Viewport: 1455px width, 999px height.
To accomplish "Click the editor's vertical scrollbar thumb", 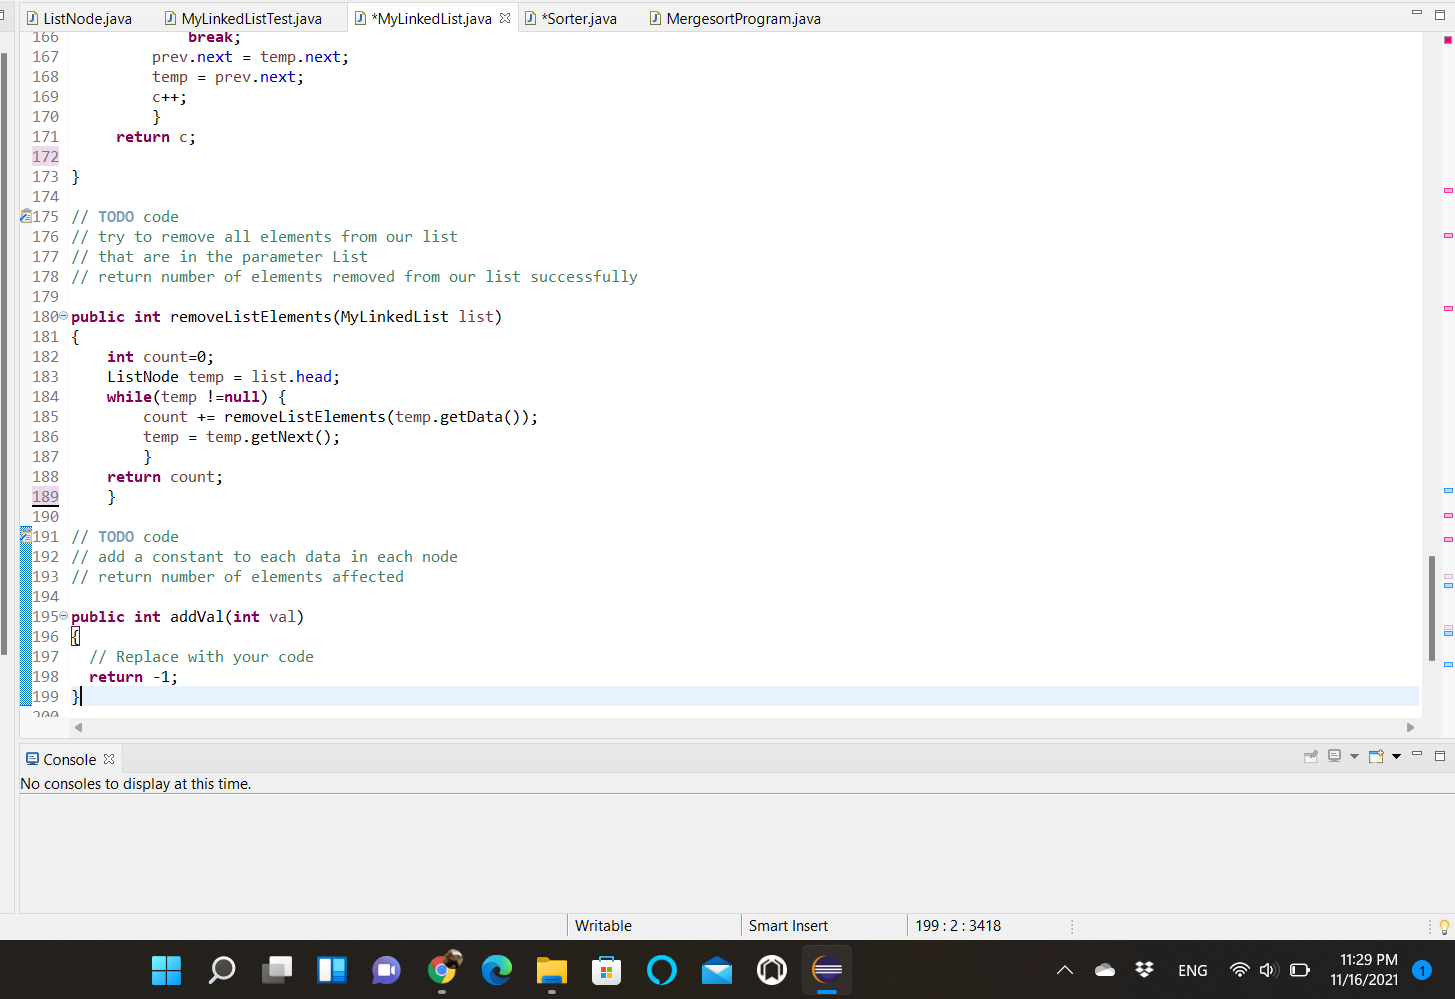I will click(x=1433, y=609).
